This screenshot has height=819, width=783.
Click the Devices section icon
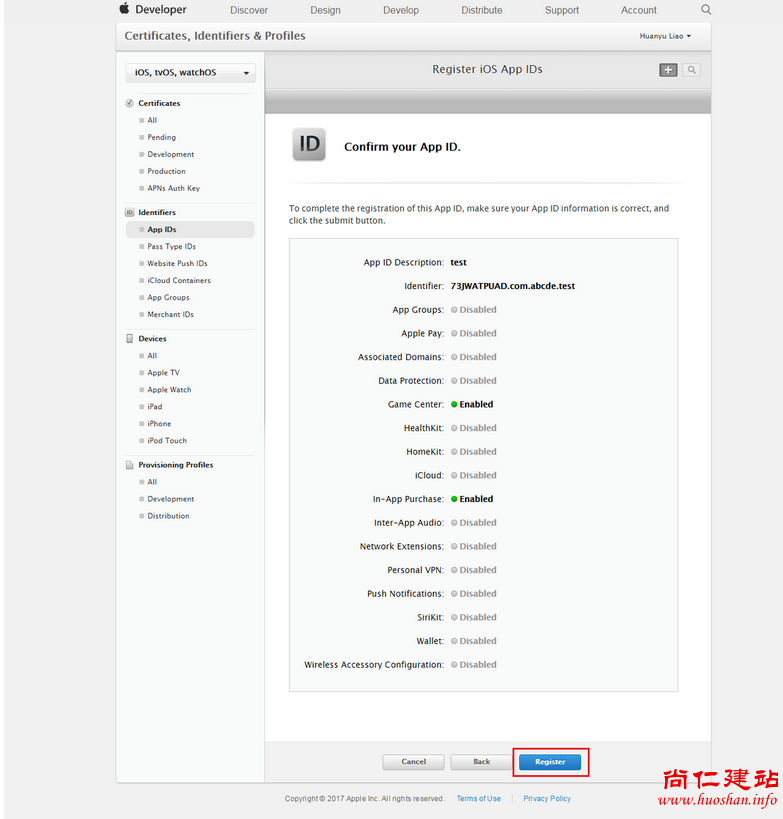pos(130,339)
